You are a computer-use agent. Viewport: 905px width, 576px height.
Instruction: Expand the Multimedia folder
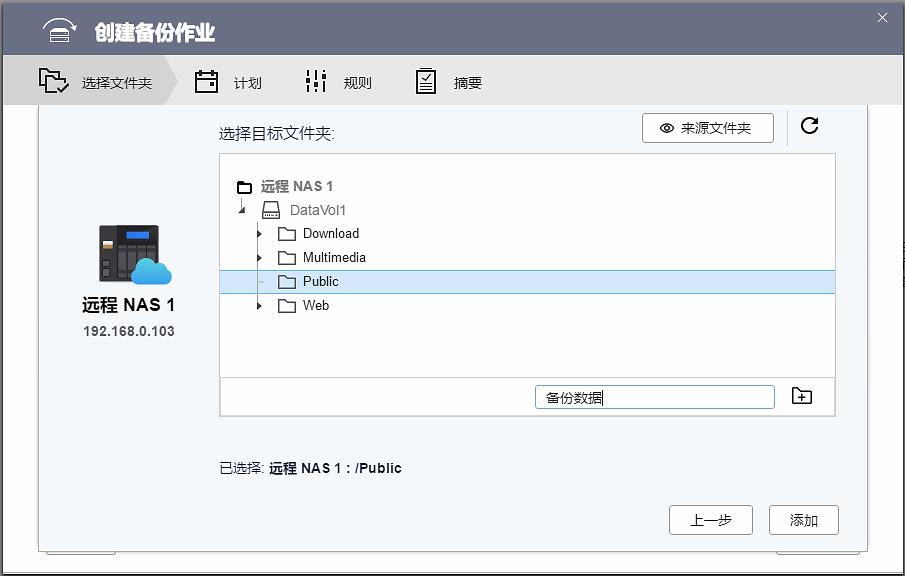pos(260,257)
